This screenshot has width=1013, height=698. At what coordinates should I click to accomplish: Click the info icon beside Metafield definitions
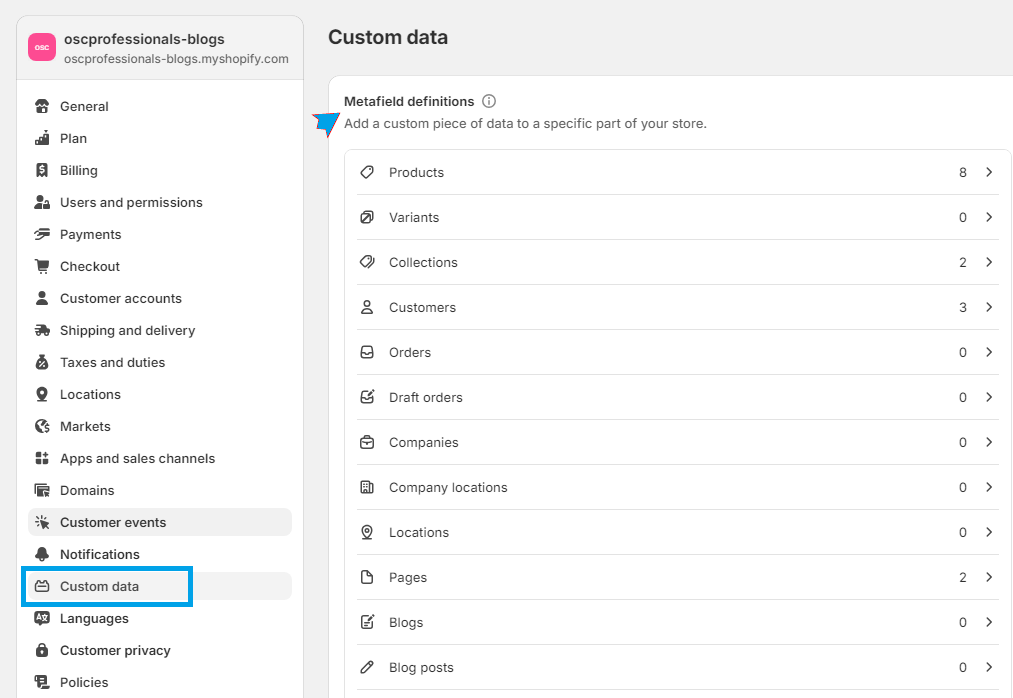coord(489,101)
